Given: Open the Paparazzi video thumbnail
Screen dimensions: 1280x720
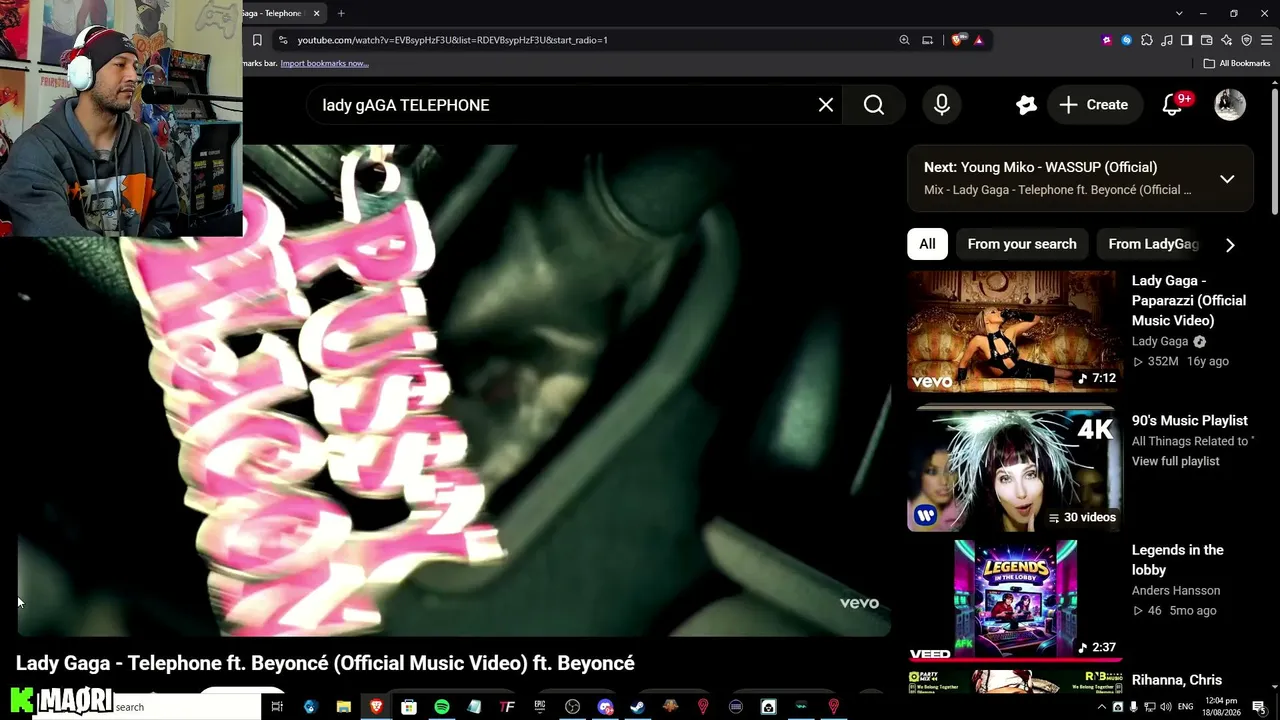Looking at the screenshot, I should click(x=1014, y=331).
